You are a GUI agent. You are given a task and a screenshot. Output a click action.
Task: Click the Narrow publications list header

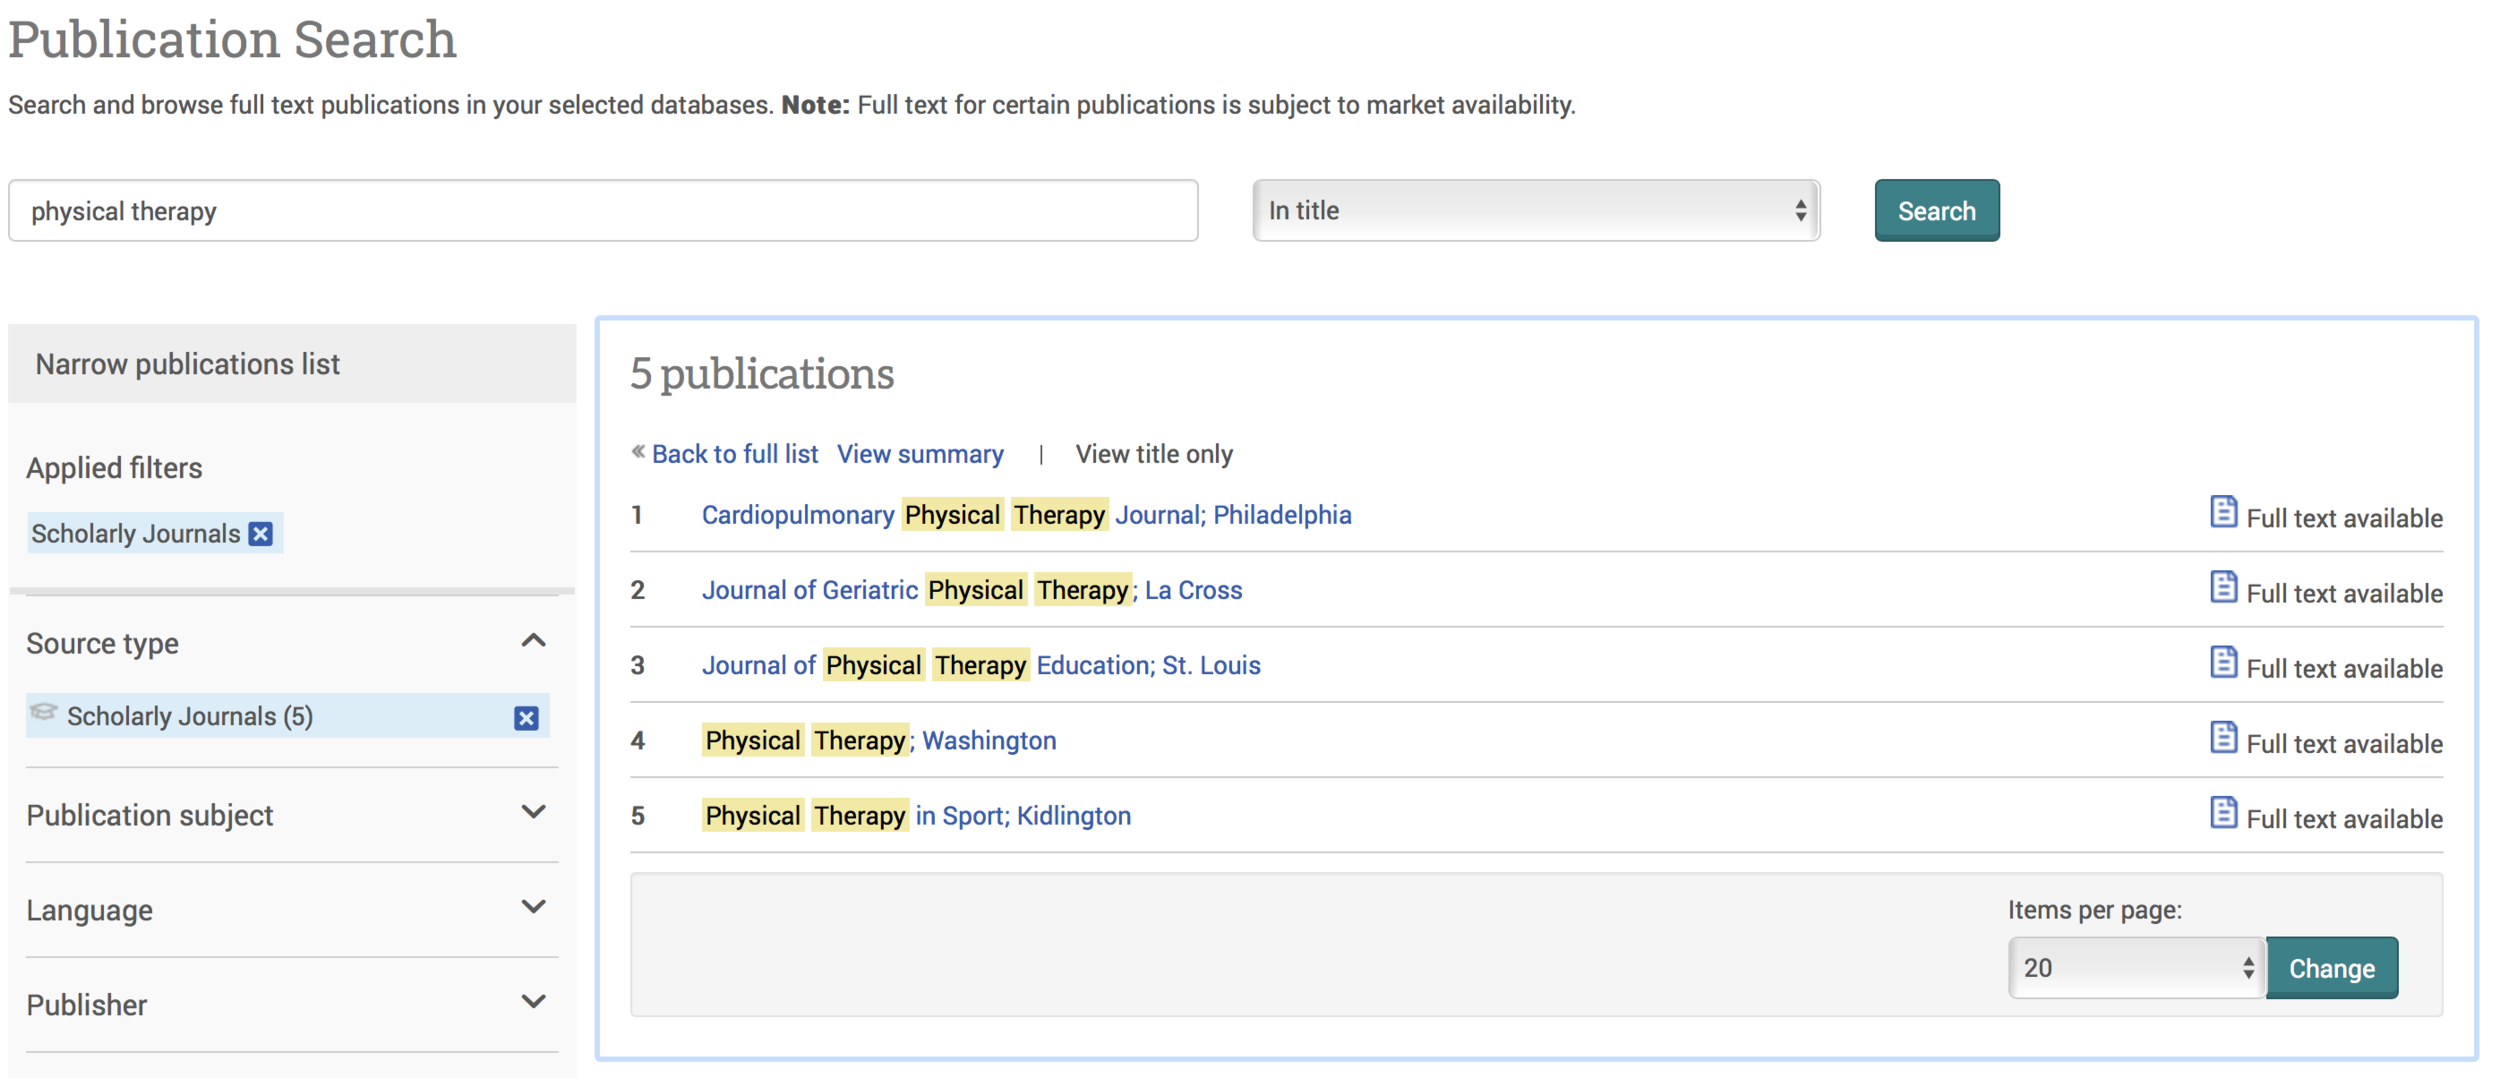292,364
